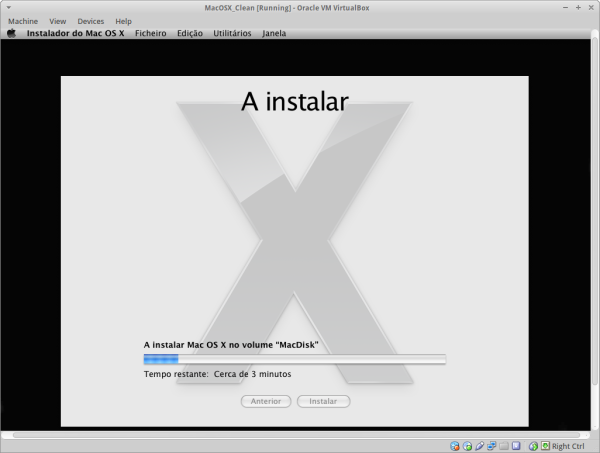Click the network adapters status icon
The width and height of the screenshot is (600, 453).
click(492, 446)
